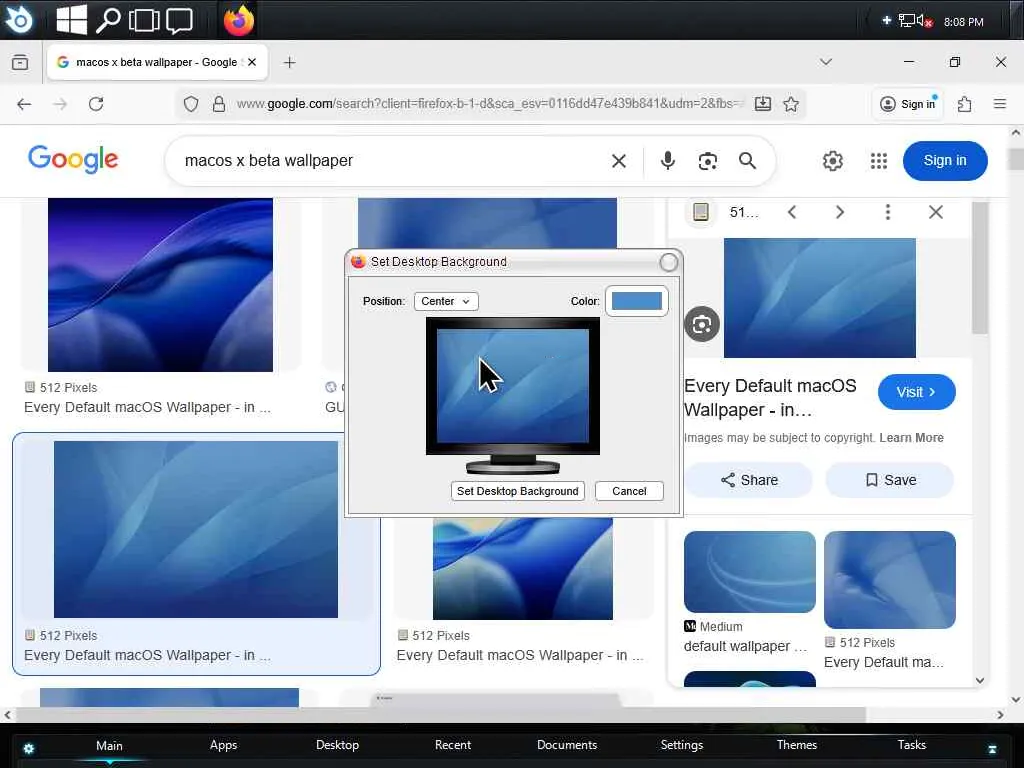Search inside image with Lens overlay button

point(702,324)
